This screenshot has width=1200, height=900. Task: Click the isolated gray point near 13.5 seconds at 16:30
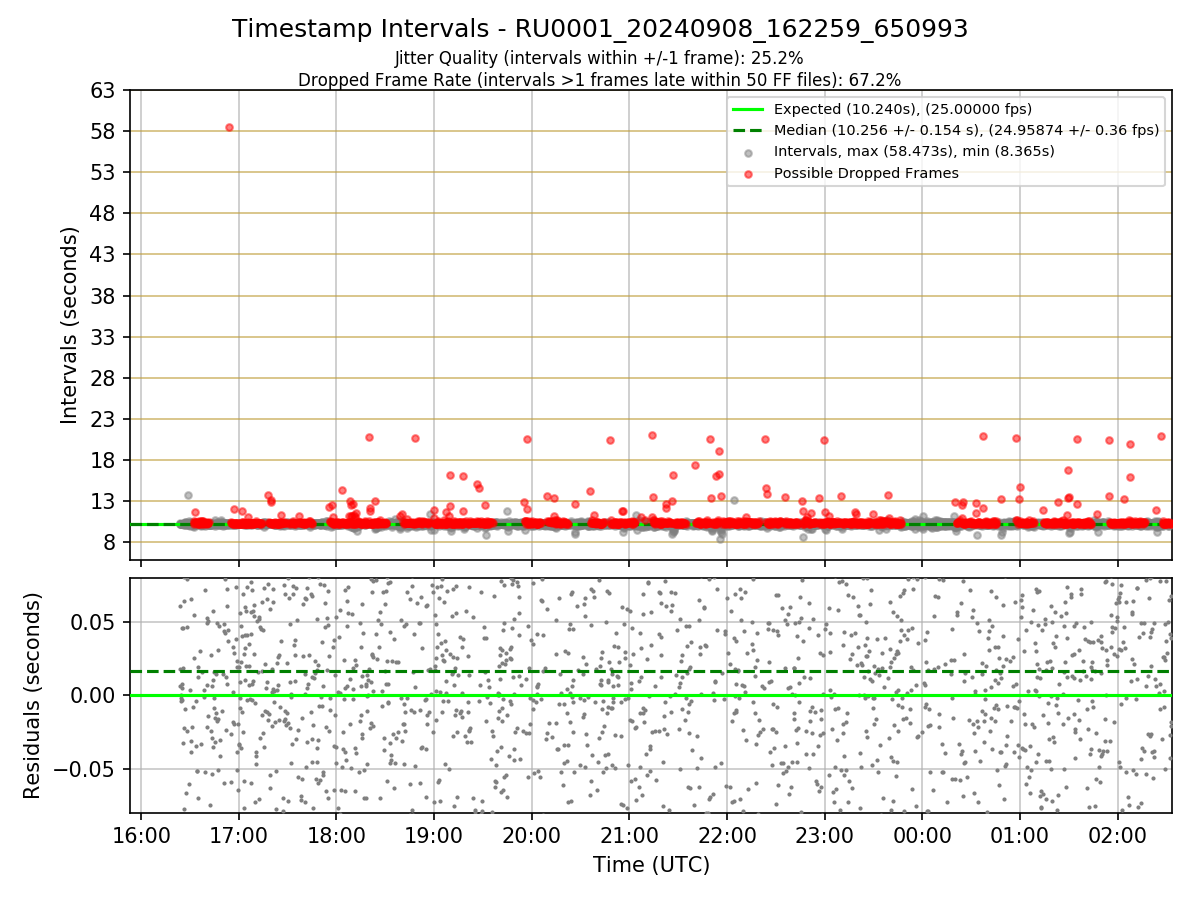[x=188, y=495]
